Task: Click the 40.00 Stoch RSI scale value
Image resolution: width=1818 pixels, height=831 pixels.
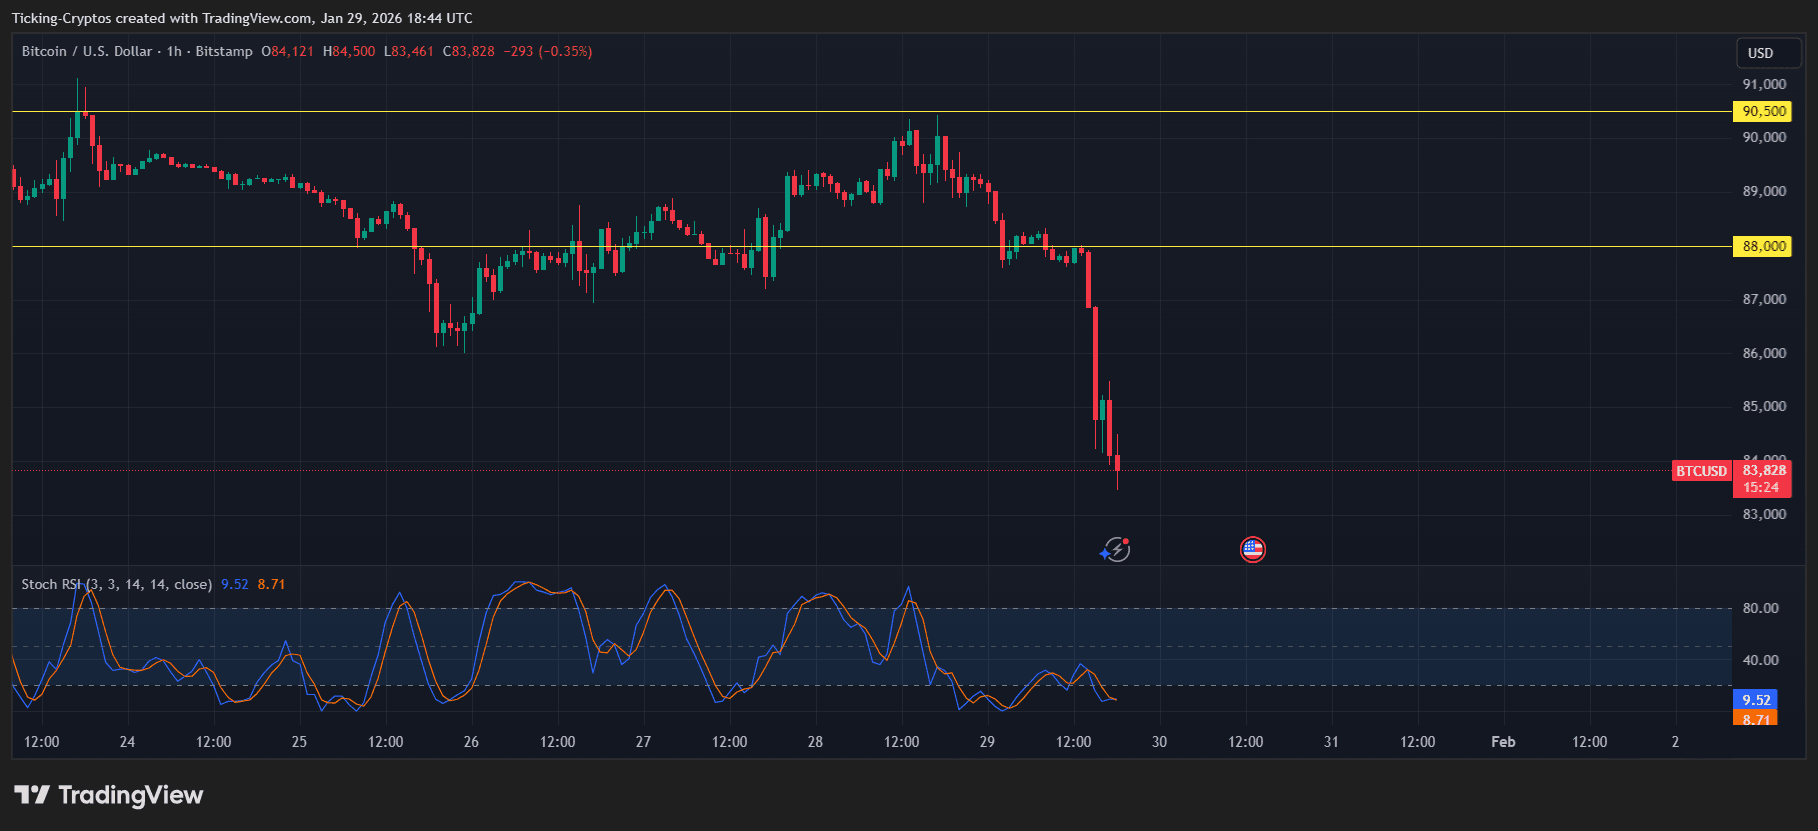Action: coord(1760,660)
